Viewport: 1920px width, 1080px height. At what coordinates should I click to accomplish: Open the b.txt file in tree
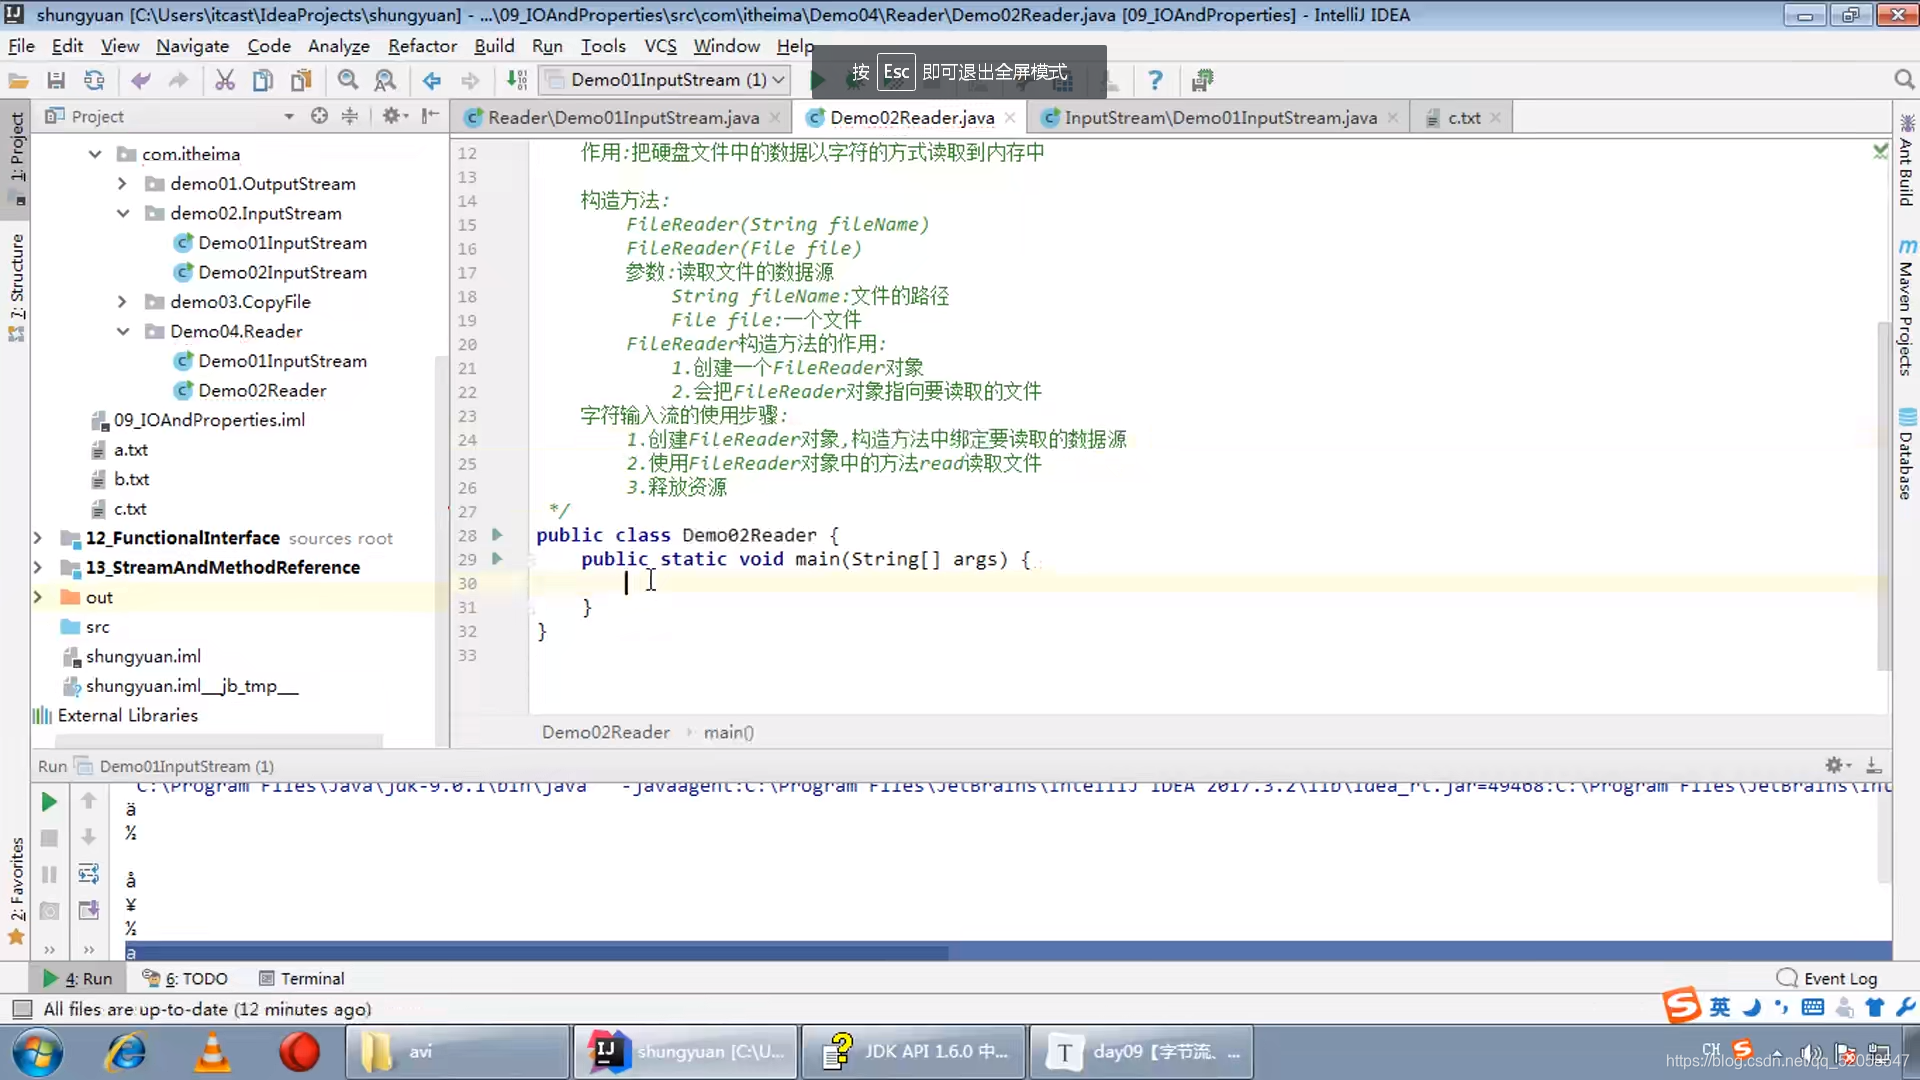coord(131,479)
